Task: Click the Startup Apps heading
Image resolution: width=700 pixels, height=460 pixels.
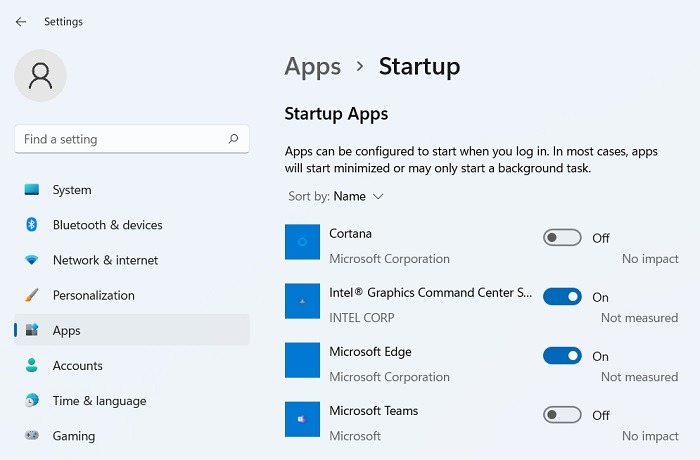Action: coord(336,114)
